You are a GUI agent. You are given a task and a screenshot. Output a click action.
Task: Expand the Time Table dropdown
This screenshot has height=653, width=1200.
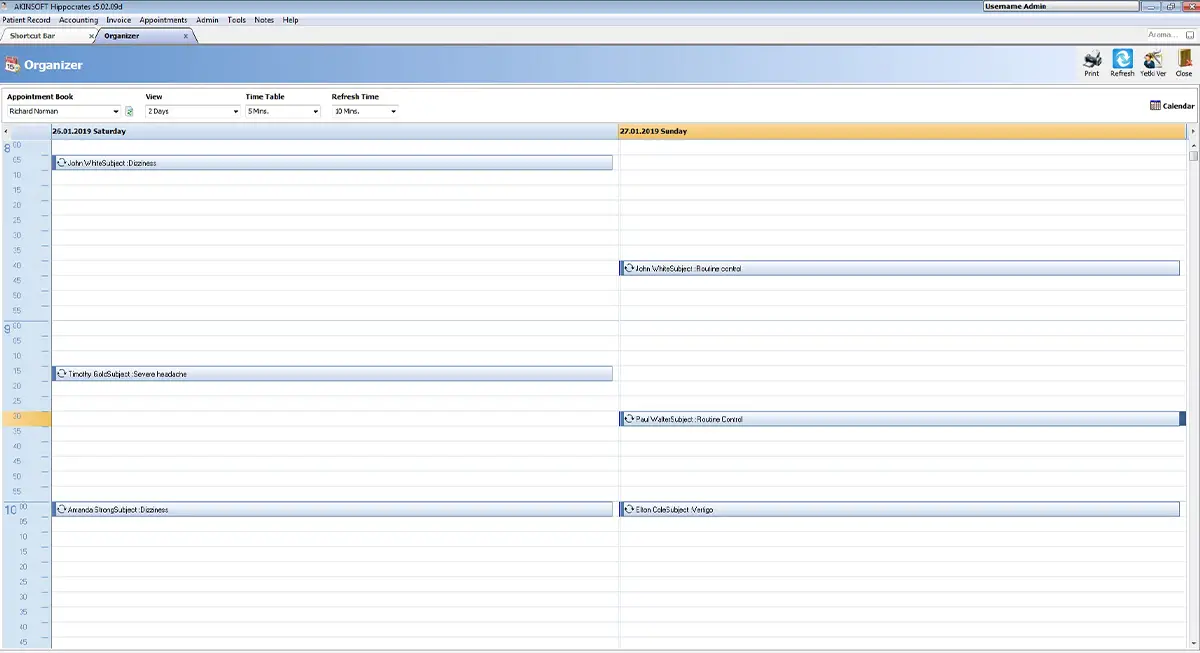click(316, 111)
